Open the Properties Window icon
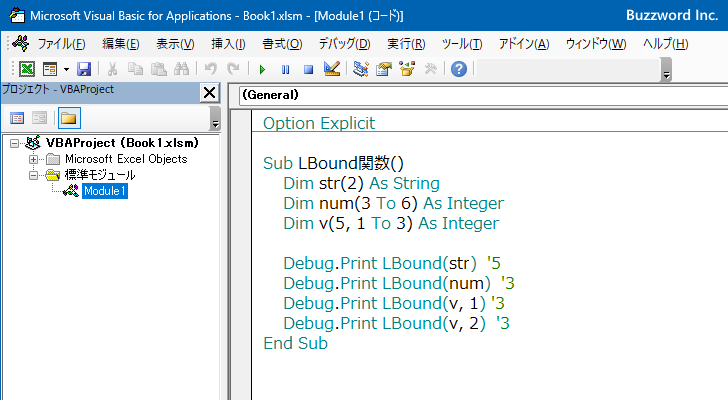Viewport: 728px width, 400px height. [384, 69]
